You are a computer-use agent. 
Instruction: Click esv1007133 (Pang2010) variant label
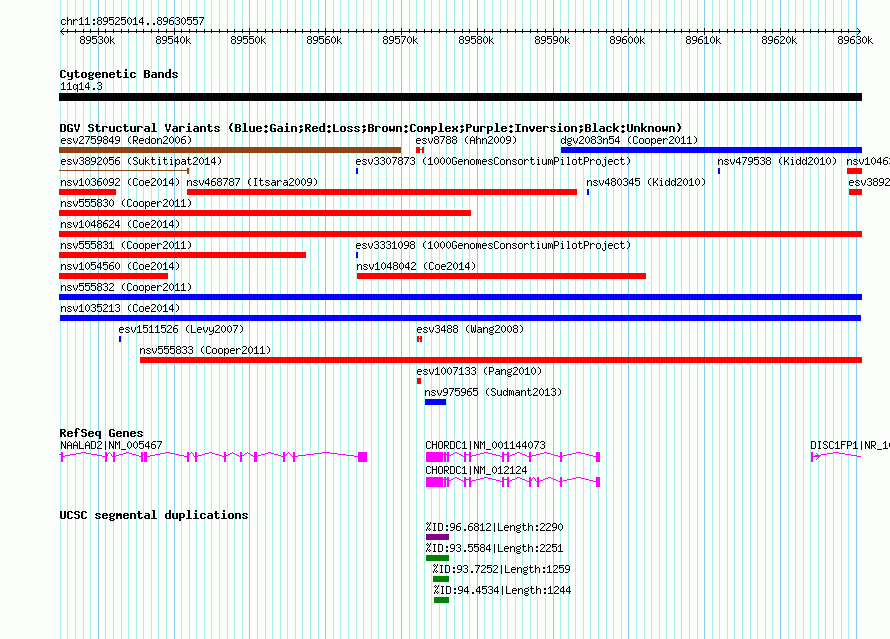point(479,371)
